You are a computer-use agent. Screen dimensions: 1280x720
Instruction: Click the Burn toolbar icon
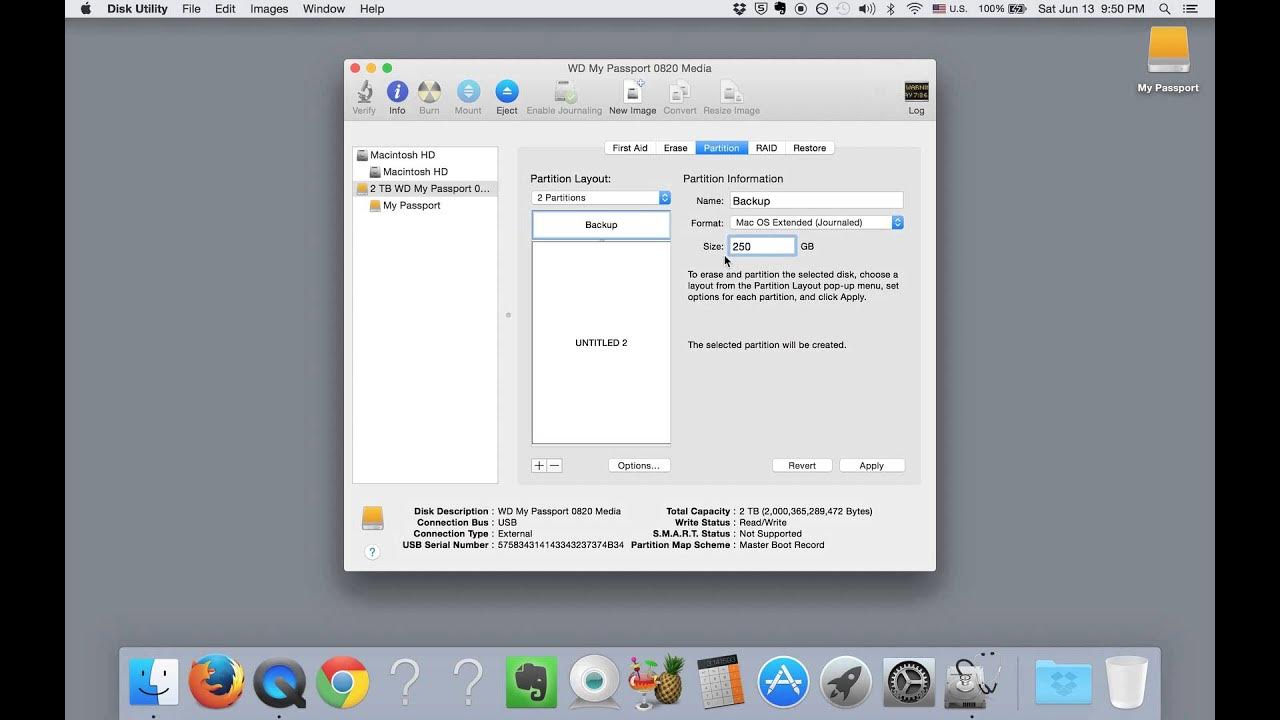tap(429, 97)
